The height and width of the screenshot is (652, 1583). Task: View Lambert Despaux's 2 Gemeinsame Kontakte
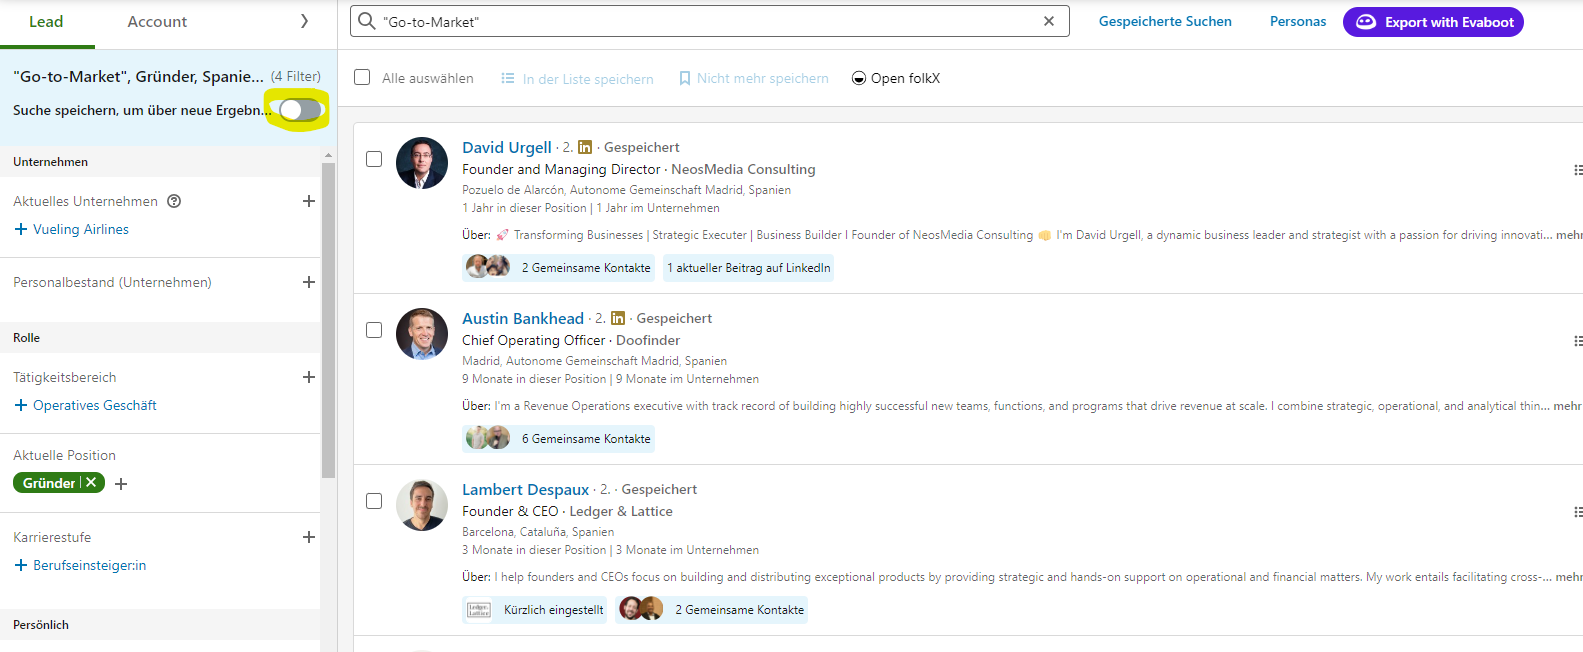click(x=712, y=610)
